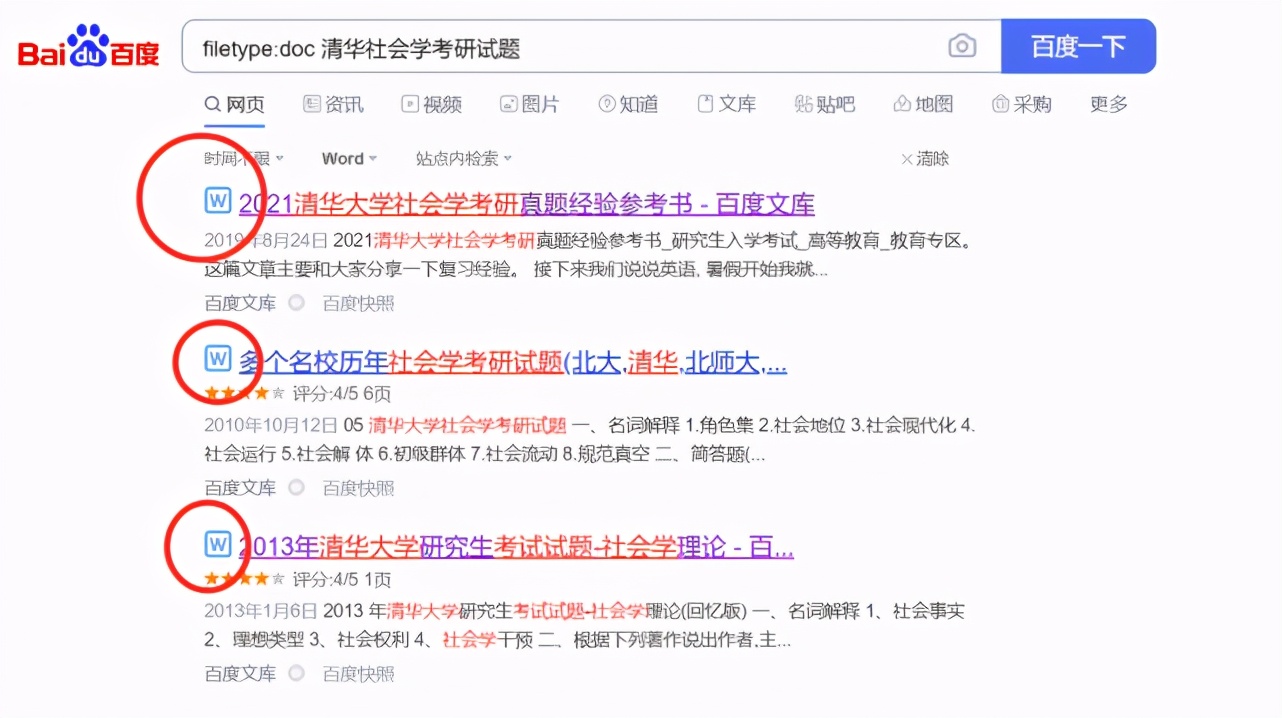This screenshot has width=1282, height=718.
Task: Click the date 2013年1月6日
Action: (x=261, y=610)
